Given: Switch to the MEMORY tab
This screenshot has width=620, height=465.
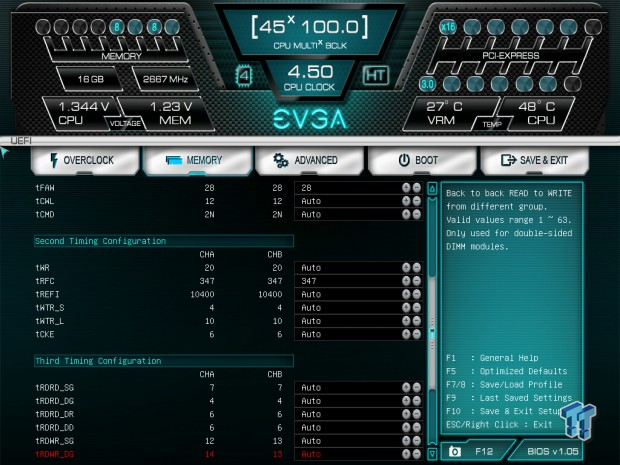Looking at the screenshot, I should point(197,160).
